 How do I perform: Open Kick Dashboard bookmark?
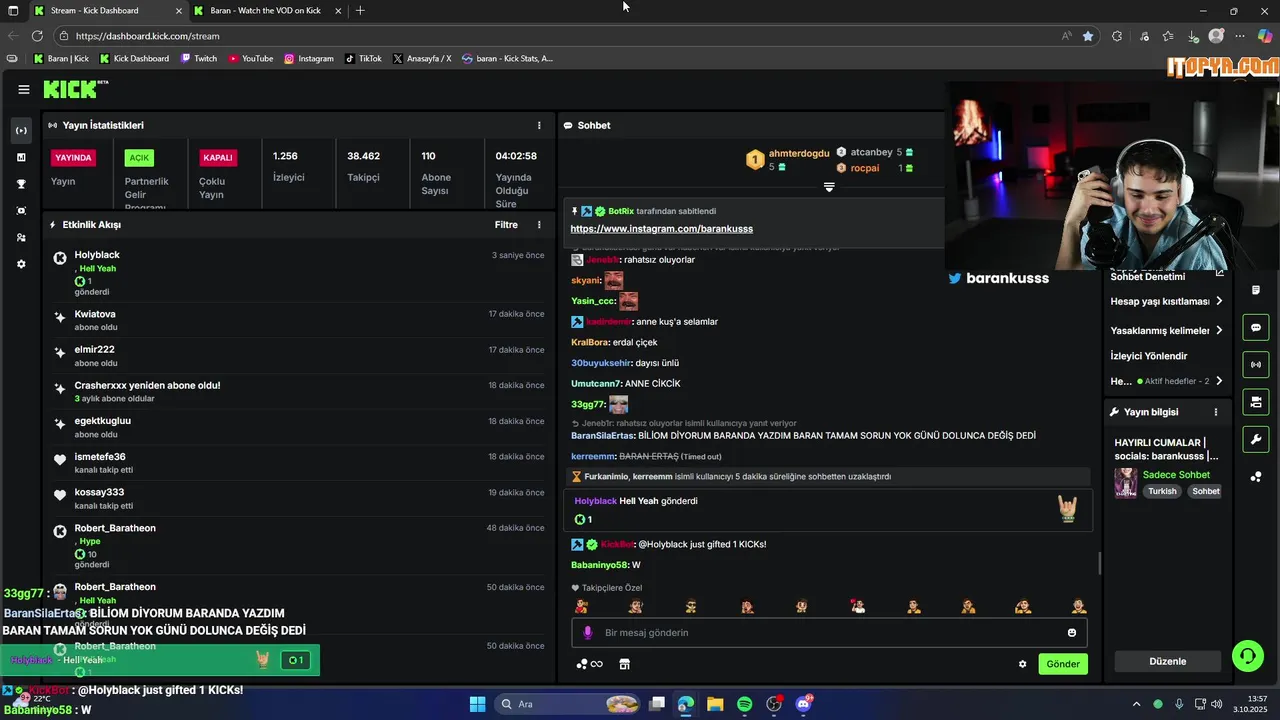134,59
